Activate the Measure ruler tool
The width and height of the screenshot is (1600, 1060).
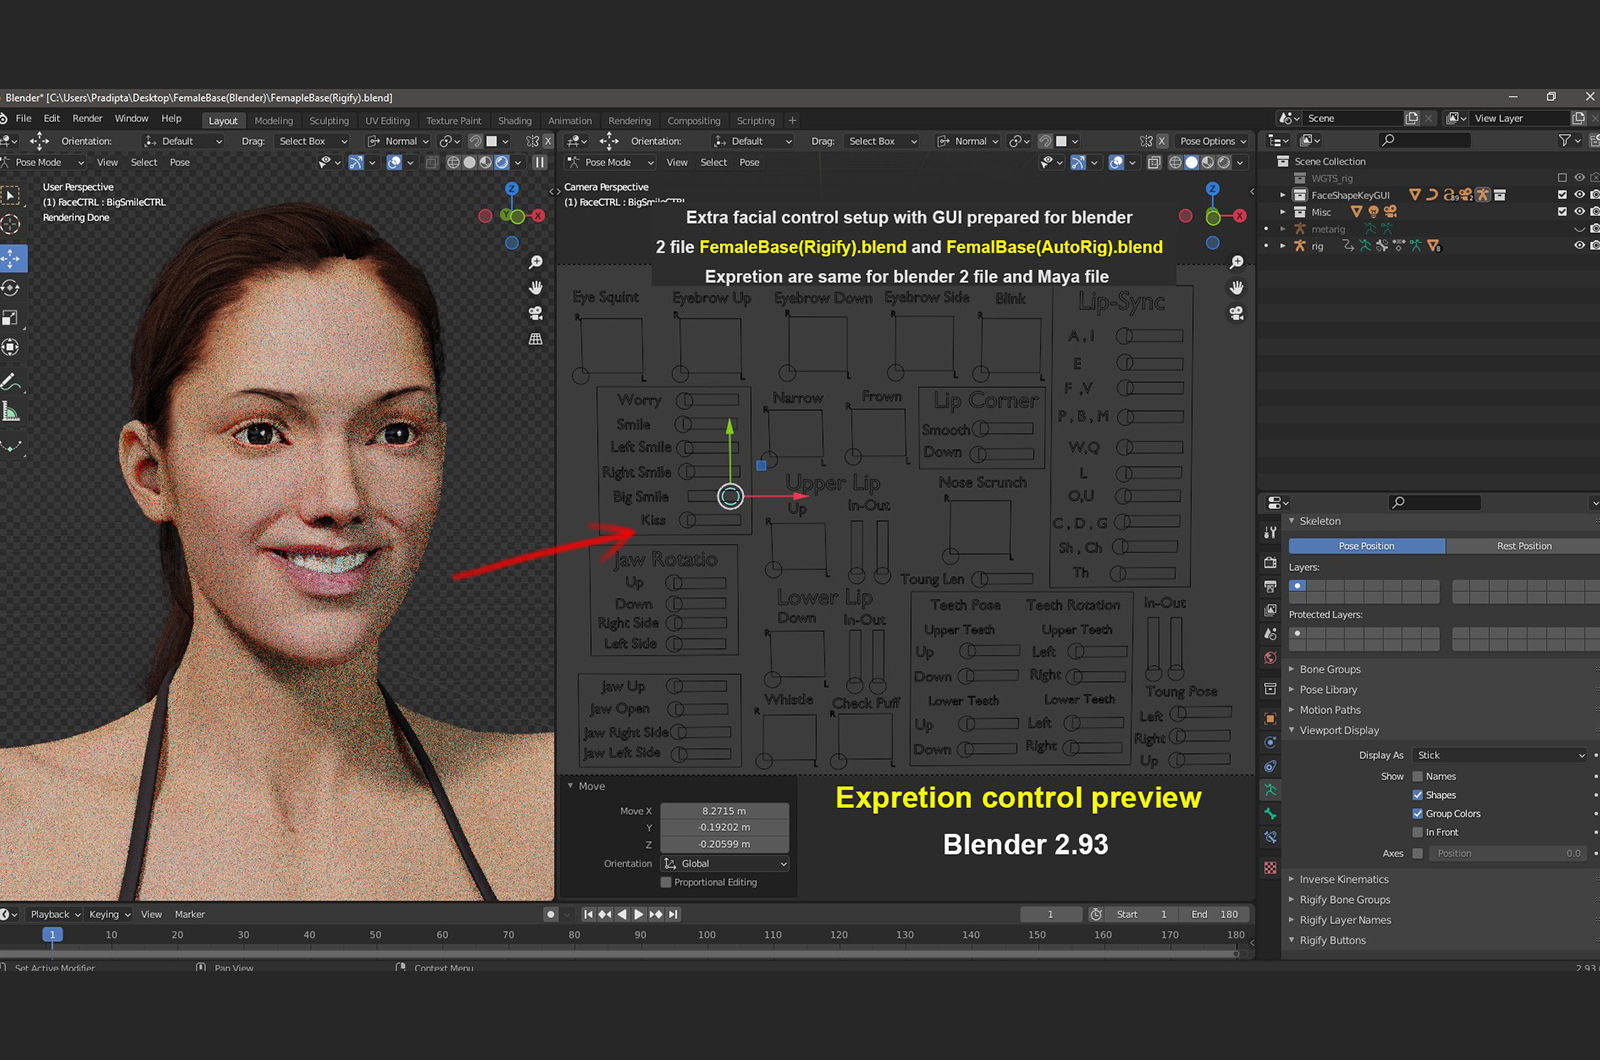coord(11,412)
